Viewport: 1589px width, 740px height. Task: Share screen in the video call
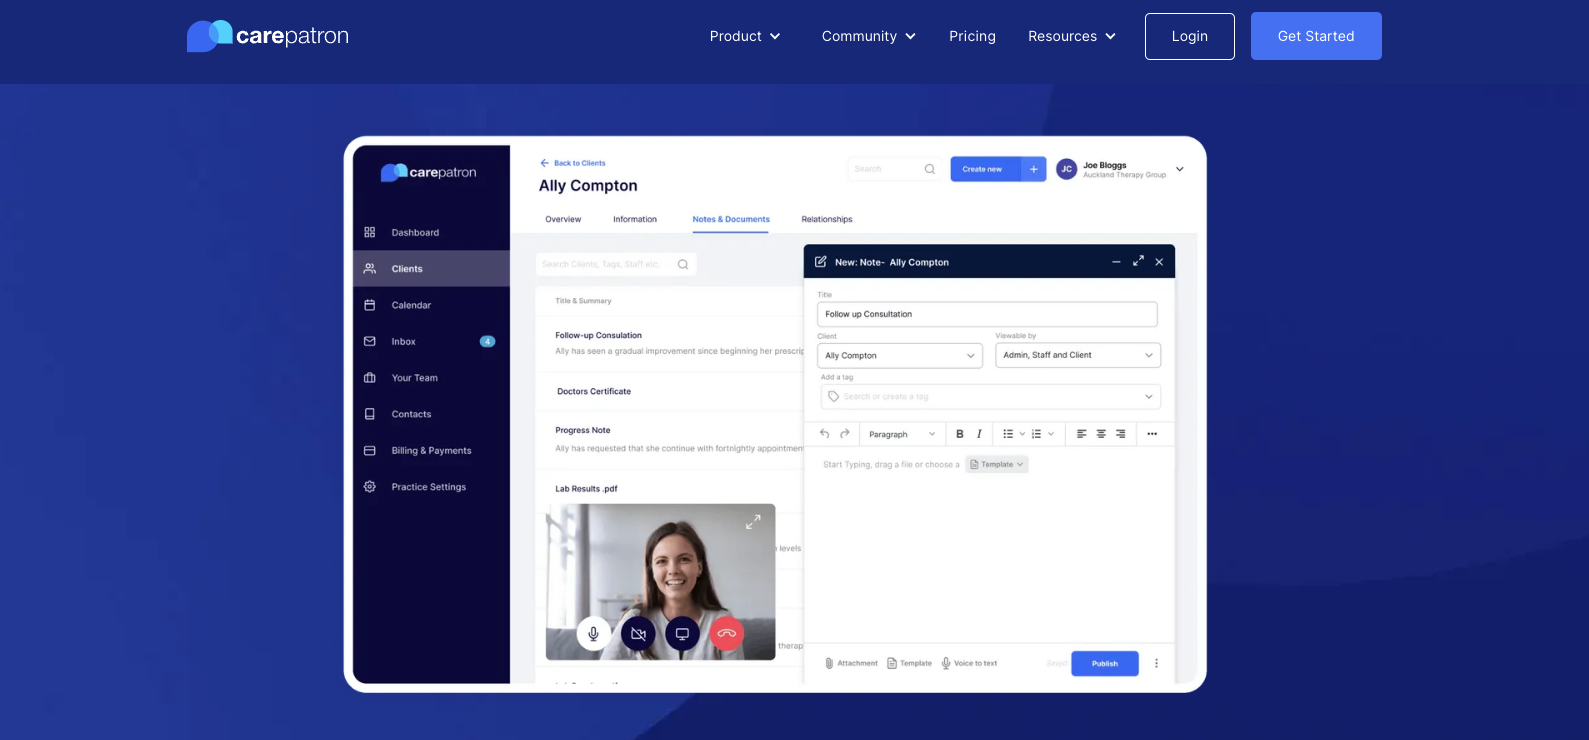point(682,634)
